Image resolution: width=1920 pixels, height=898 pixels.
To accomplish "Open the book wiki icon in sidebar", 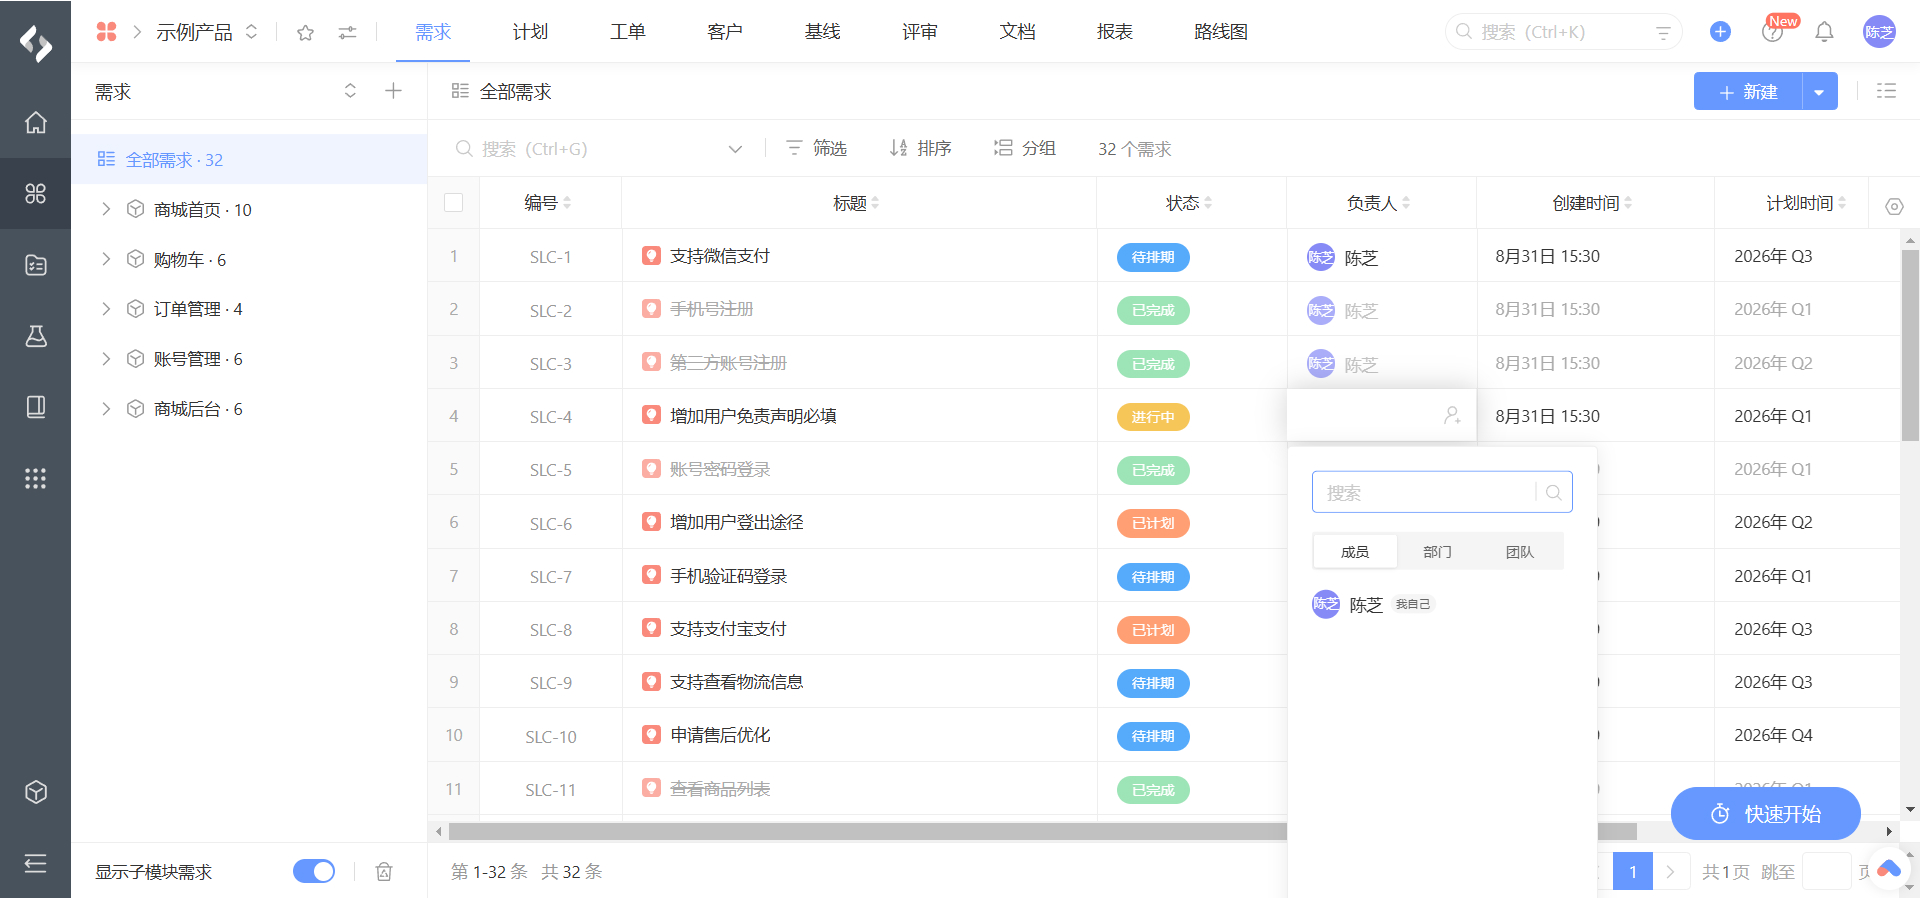I will tap(36, 407).
